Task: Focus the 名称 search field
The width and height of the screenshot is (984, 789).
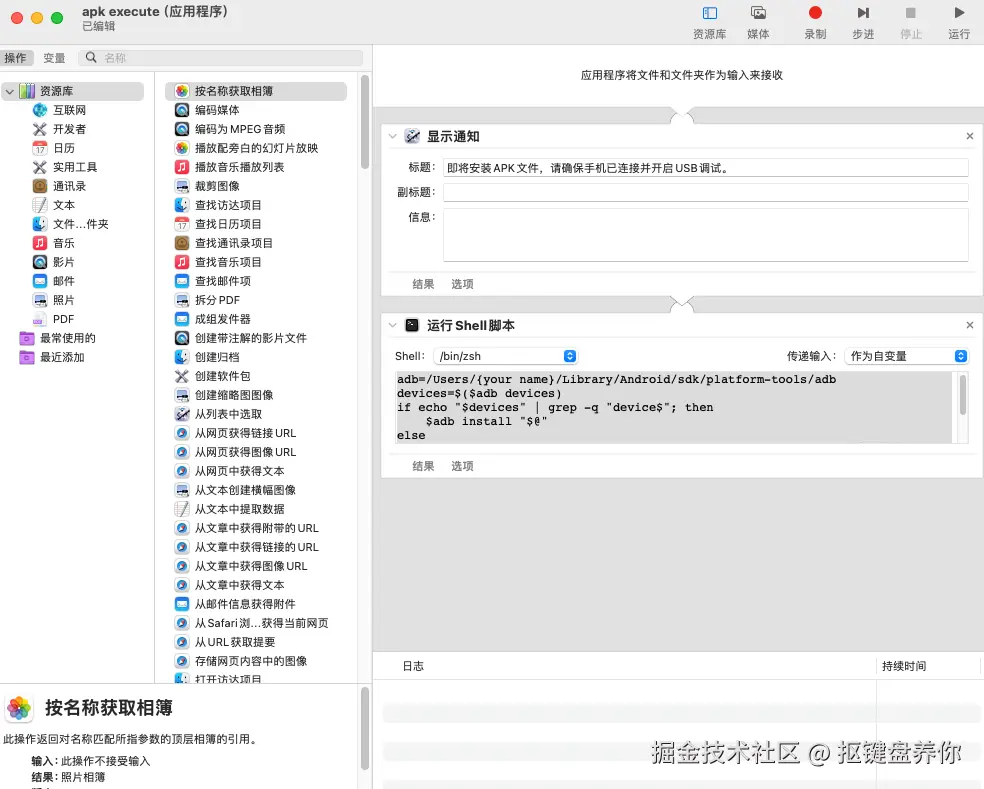Action: pyautogui.click(x=221, y=58)
